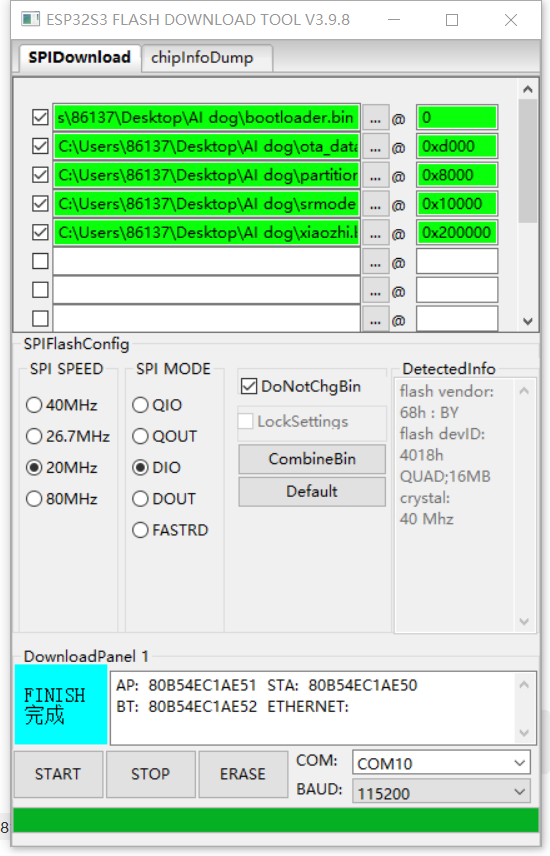The image size is (550, 856).
Task: Select 26.7MHz SPI speed
Action: (34, 436)
